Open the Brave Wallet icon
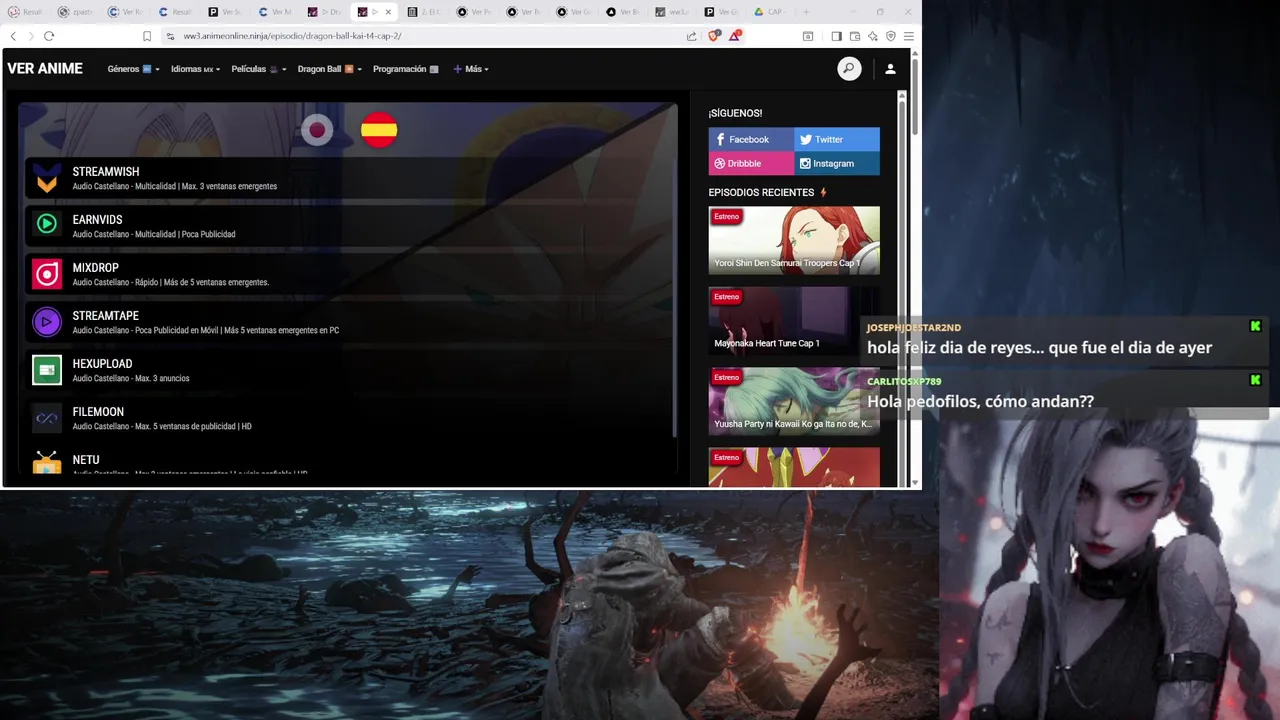 tap(855, 36)
